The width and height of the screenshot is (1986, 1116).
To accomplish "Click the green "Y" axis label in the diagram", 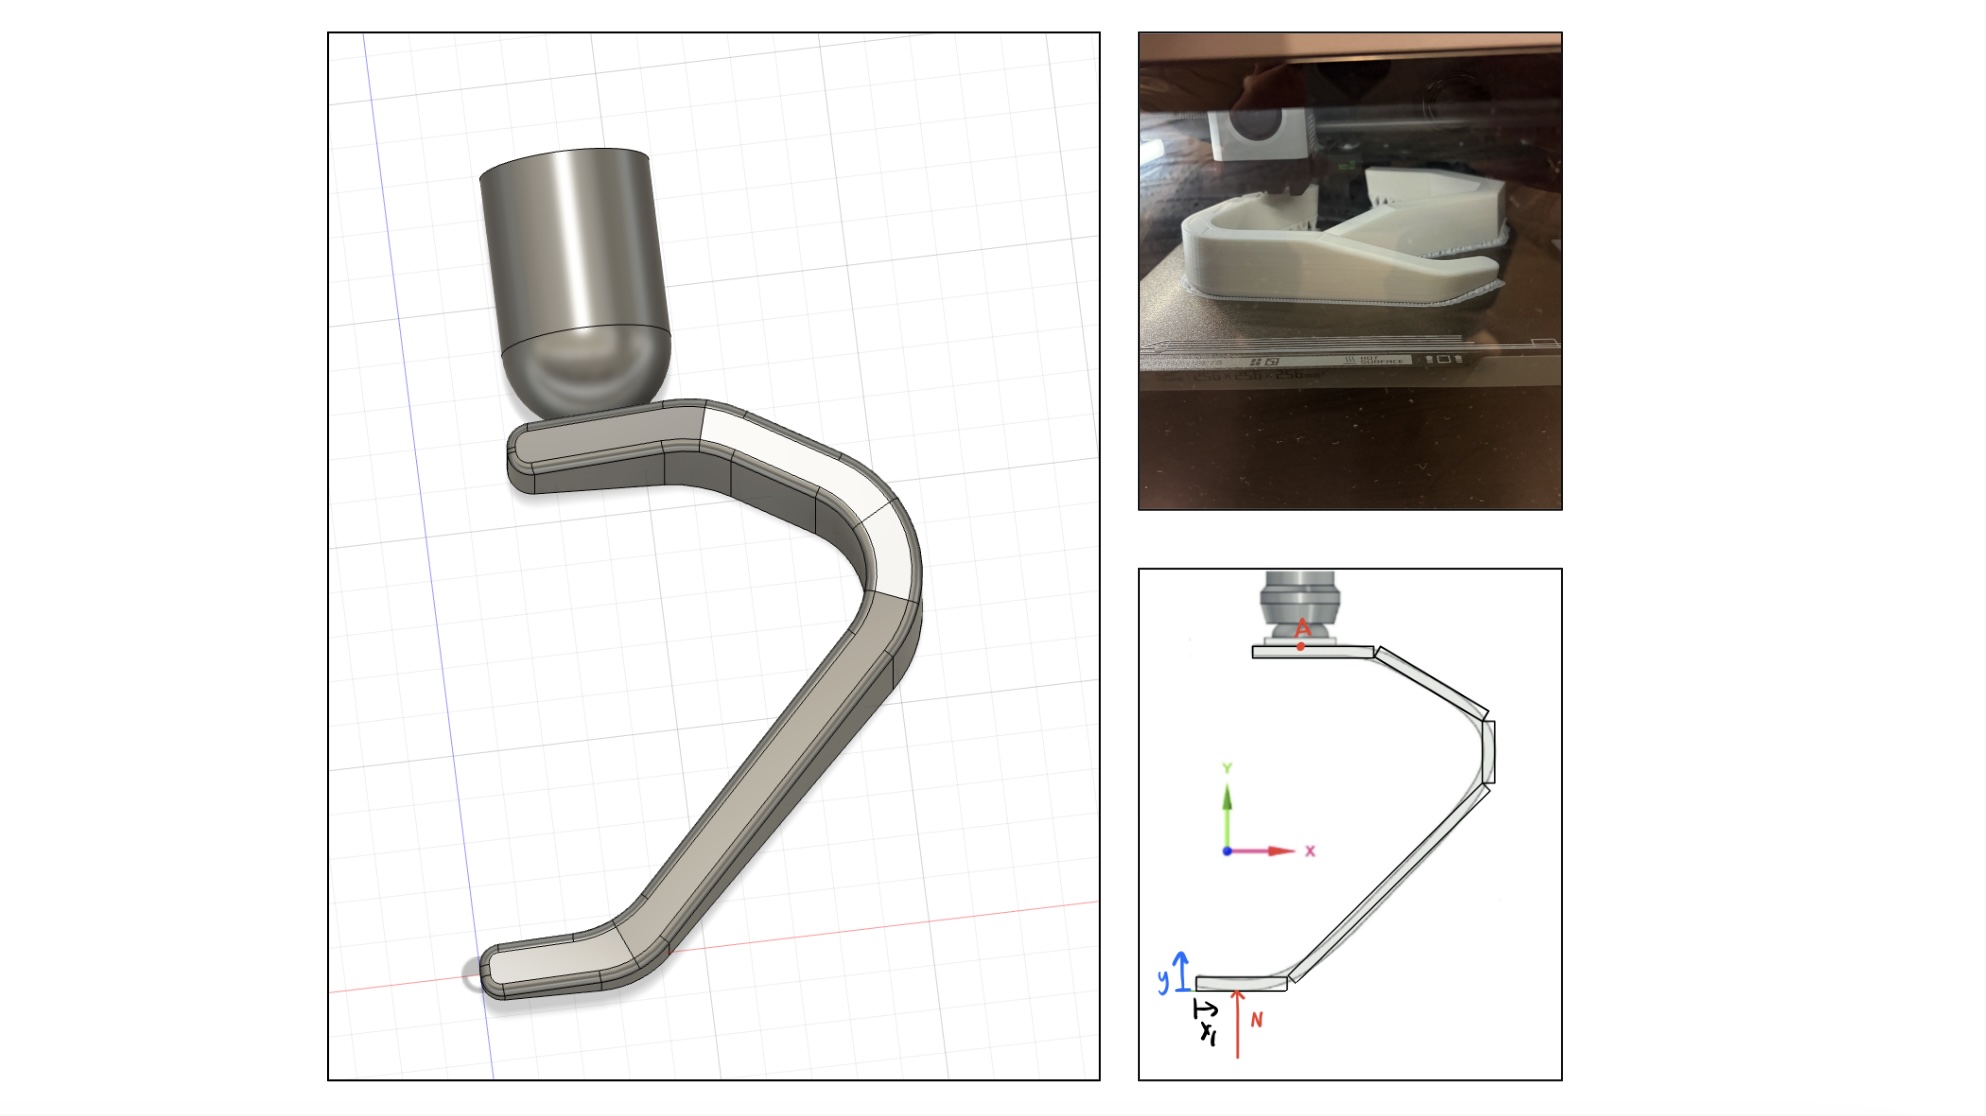I will pyautogui.click(x=1227, y=769).
